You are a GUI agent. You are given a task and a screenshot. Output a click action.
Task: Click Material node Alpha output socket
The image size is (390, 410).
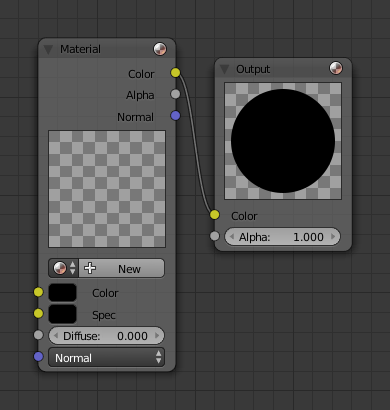175,94
